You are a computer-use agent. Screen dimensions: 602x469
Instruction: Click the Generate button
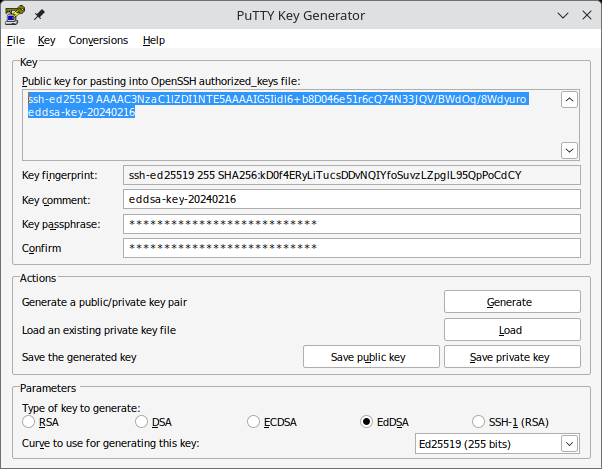[x=512, y=302]
